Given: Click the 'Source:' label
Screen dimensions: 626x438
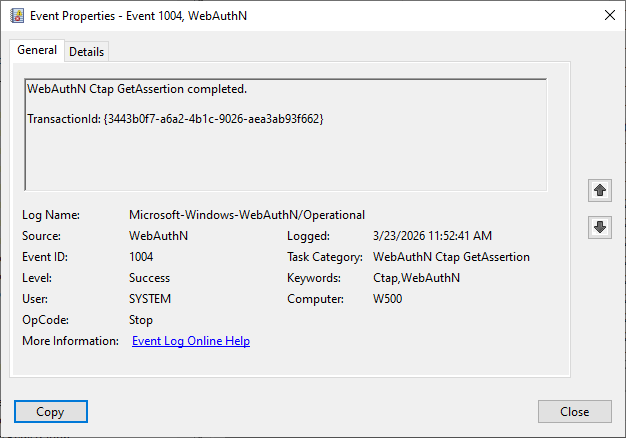Looking at the screenshot, I should (x=41, y=236).
